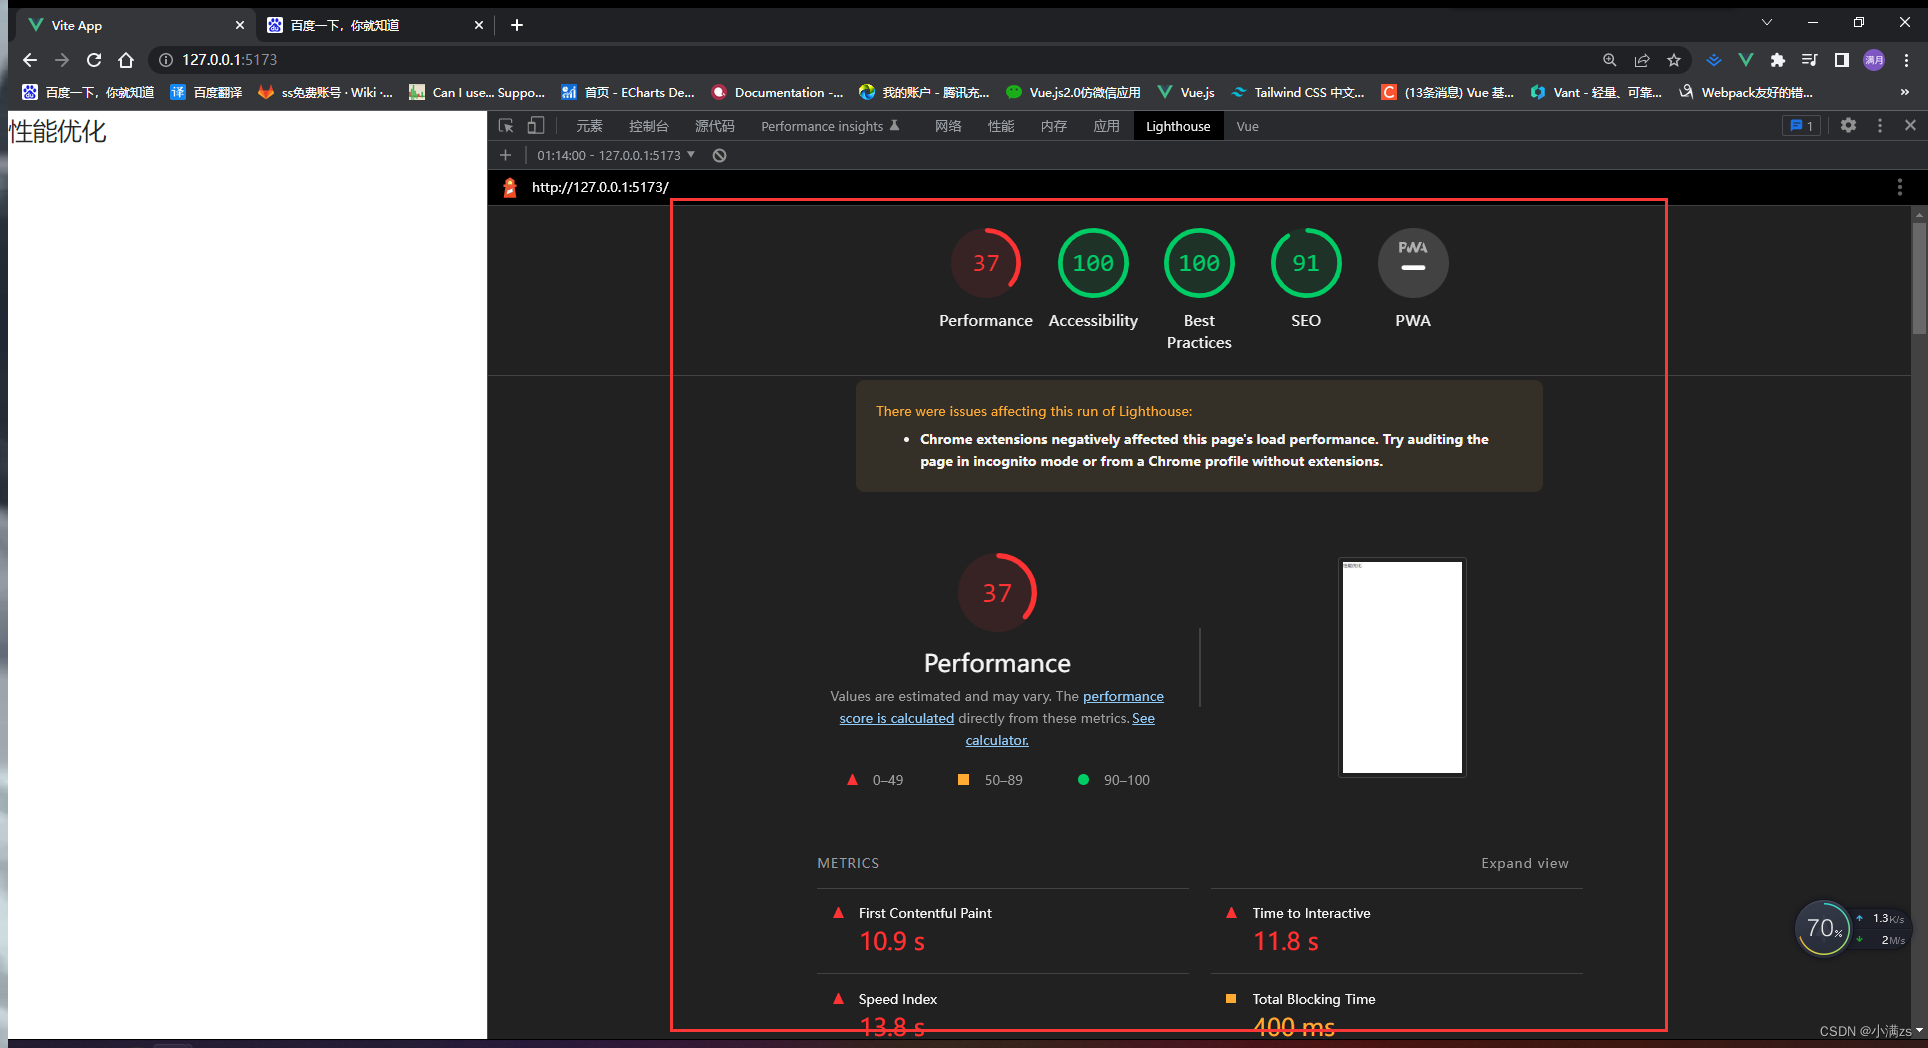Click the site info icon beside the URL
This screenshot has width=1928, height=1048.
[166, 60]
